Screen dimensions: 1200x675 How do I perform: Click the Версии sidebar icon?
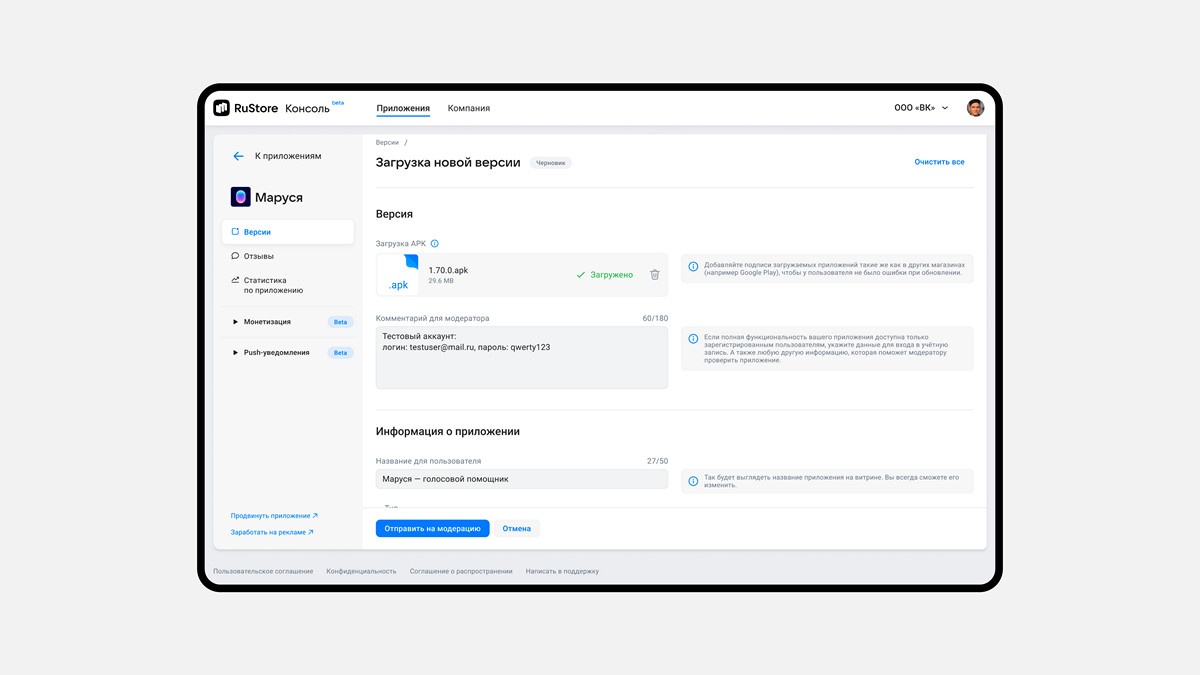[x=235, y=232]
